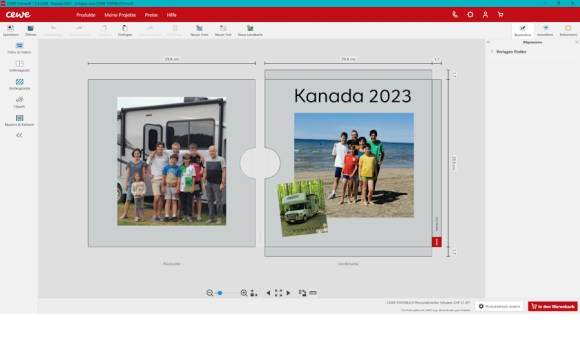The height and width of the screenshot is (363, 580).
Task: Open the Hilfe menu
Action: click(x=171, y=15)
